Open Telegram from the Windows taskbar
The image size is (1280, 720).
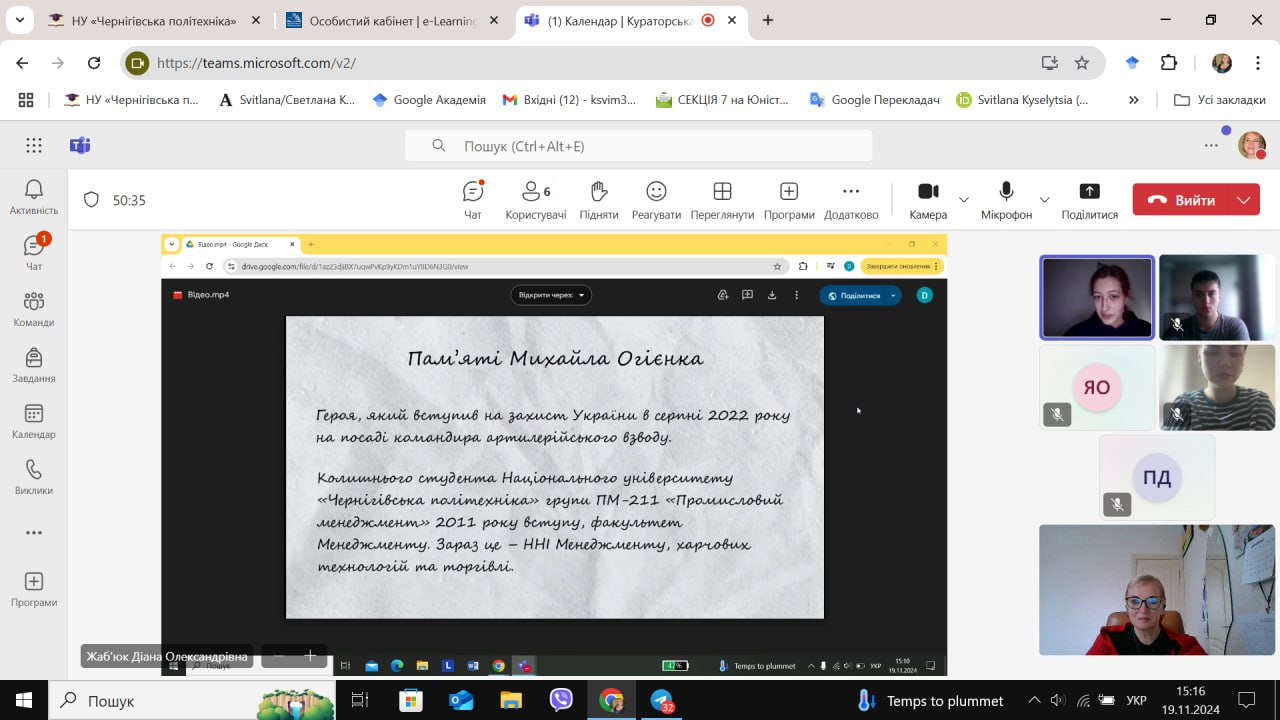(x=662, y=700)
